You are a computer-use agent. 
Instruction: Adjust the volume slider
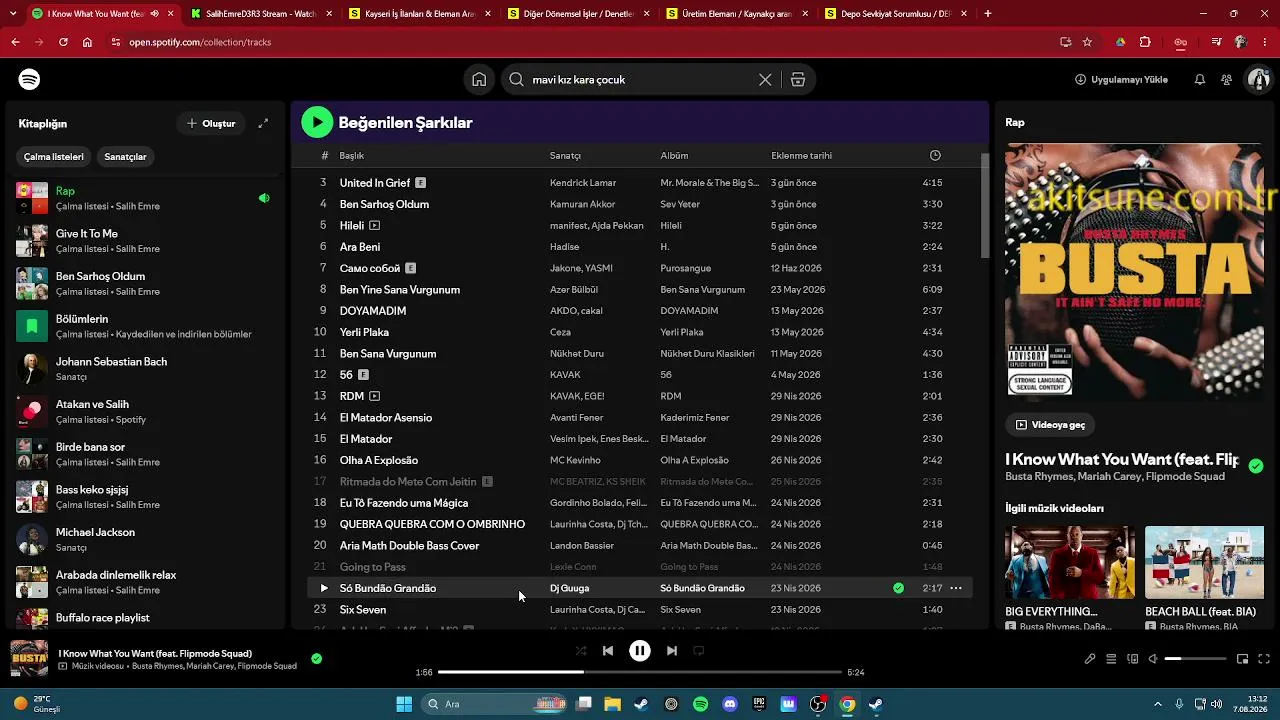(1196, 659)
